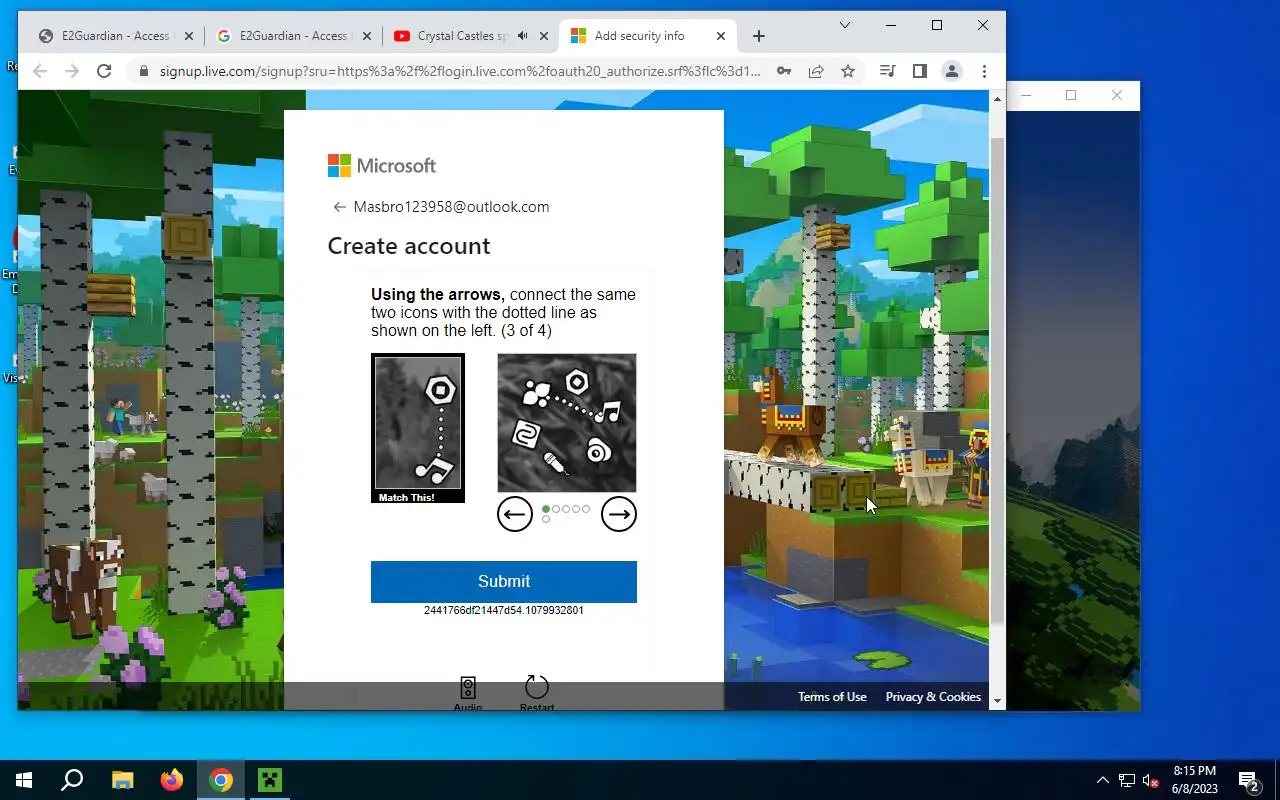Mute audio on Crystal Castles tab
1280x800 pixels.
point(522,36)
